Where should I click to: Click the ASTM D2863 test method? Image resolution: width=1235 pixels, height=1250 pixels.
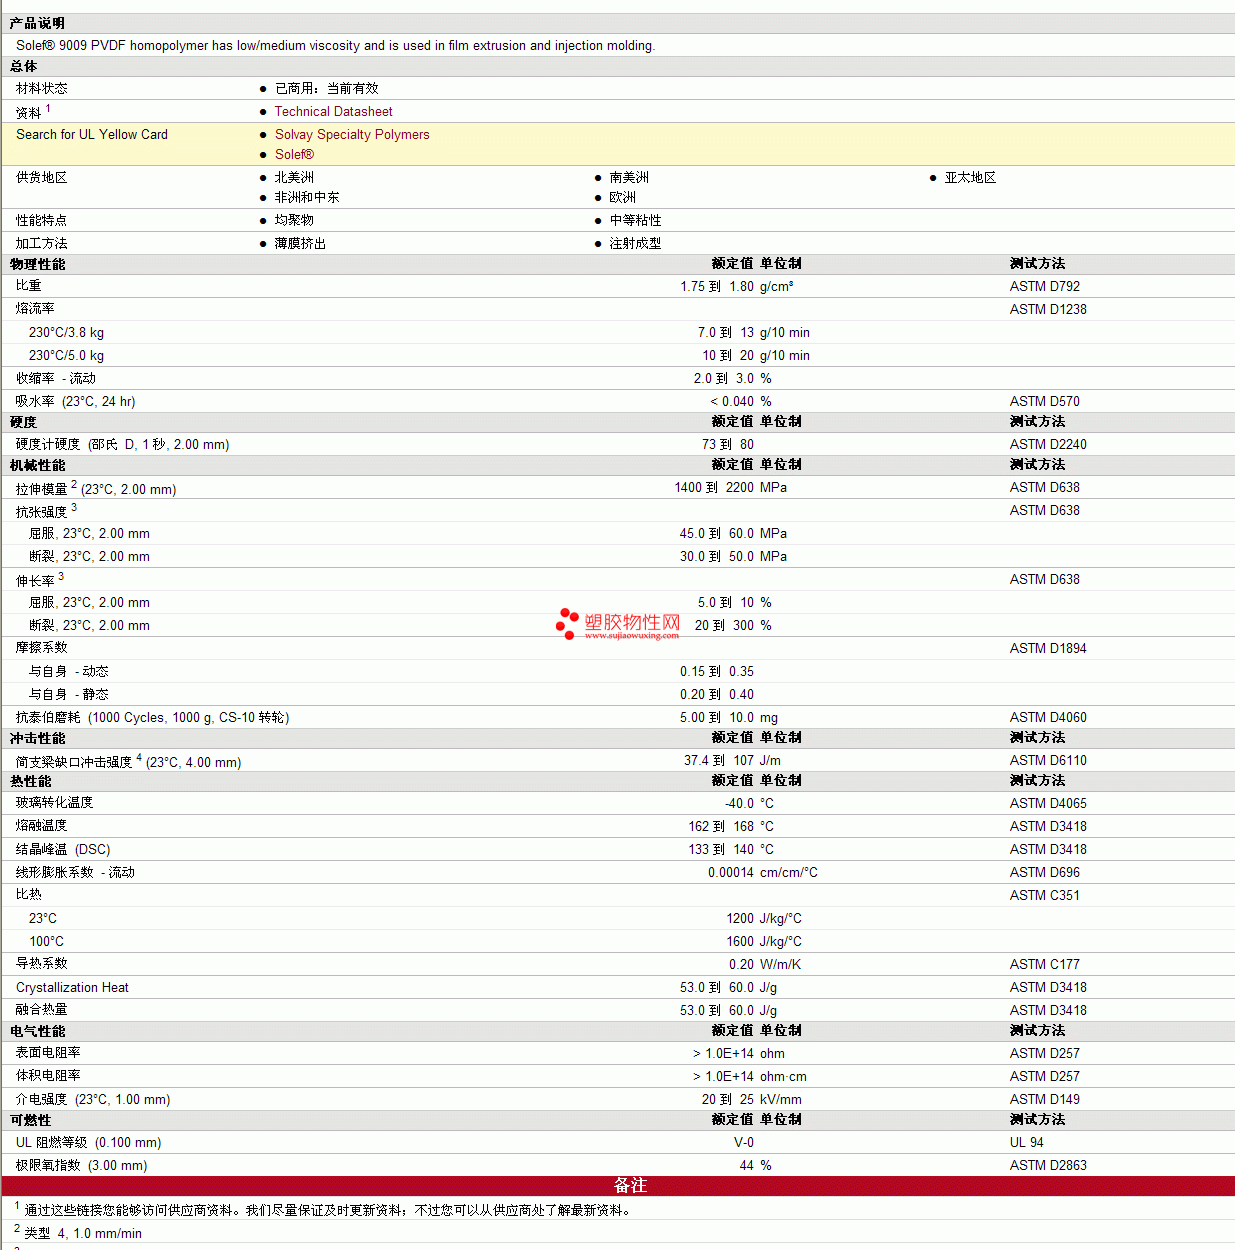1048,1165
